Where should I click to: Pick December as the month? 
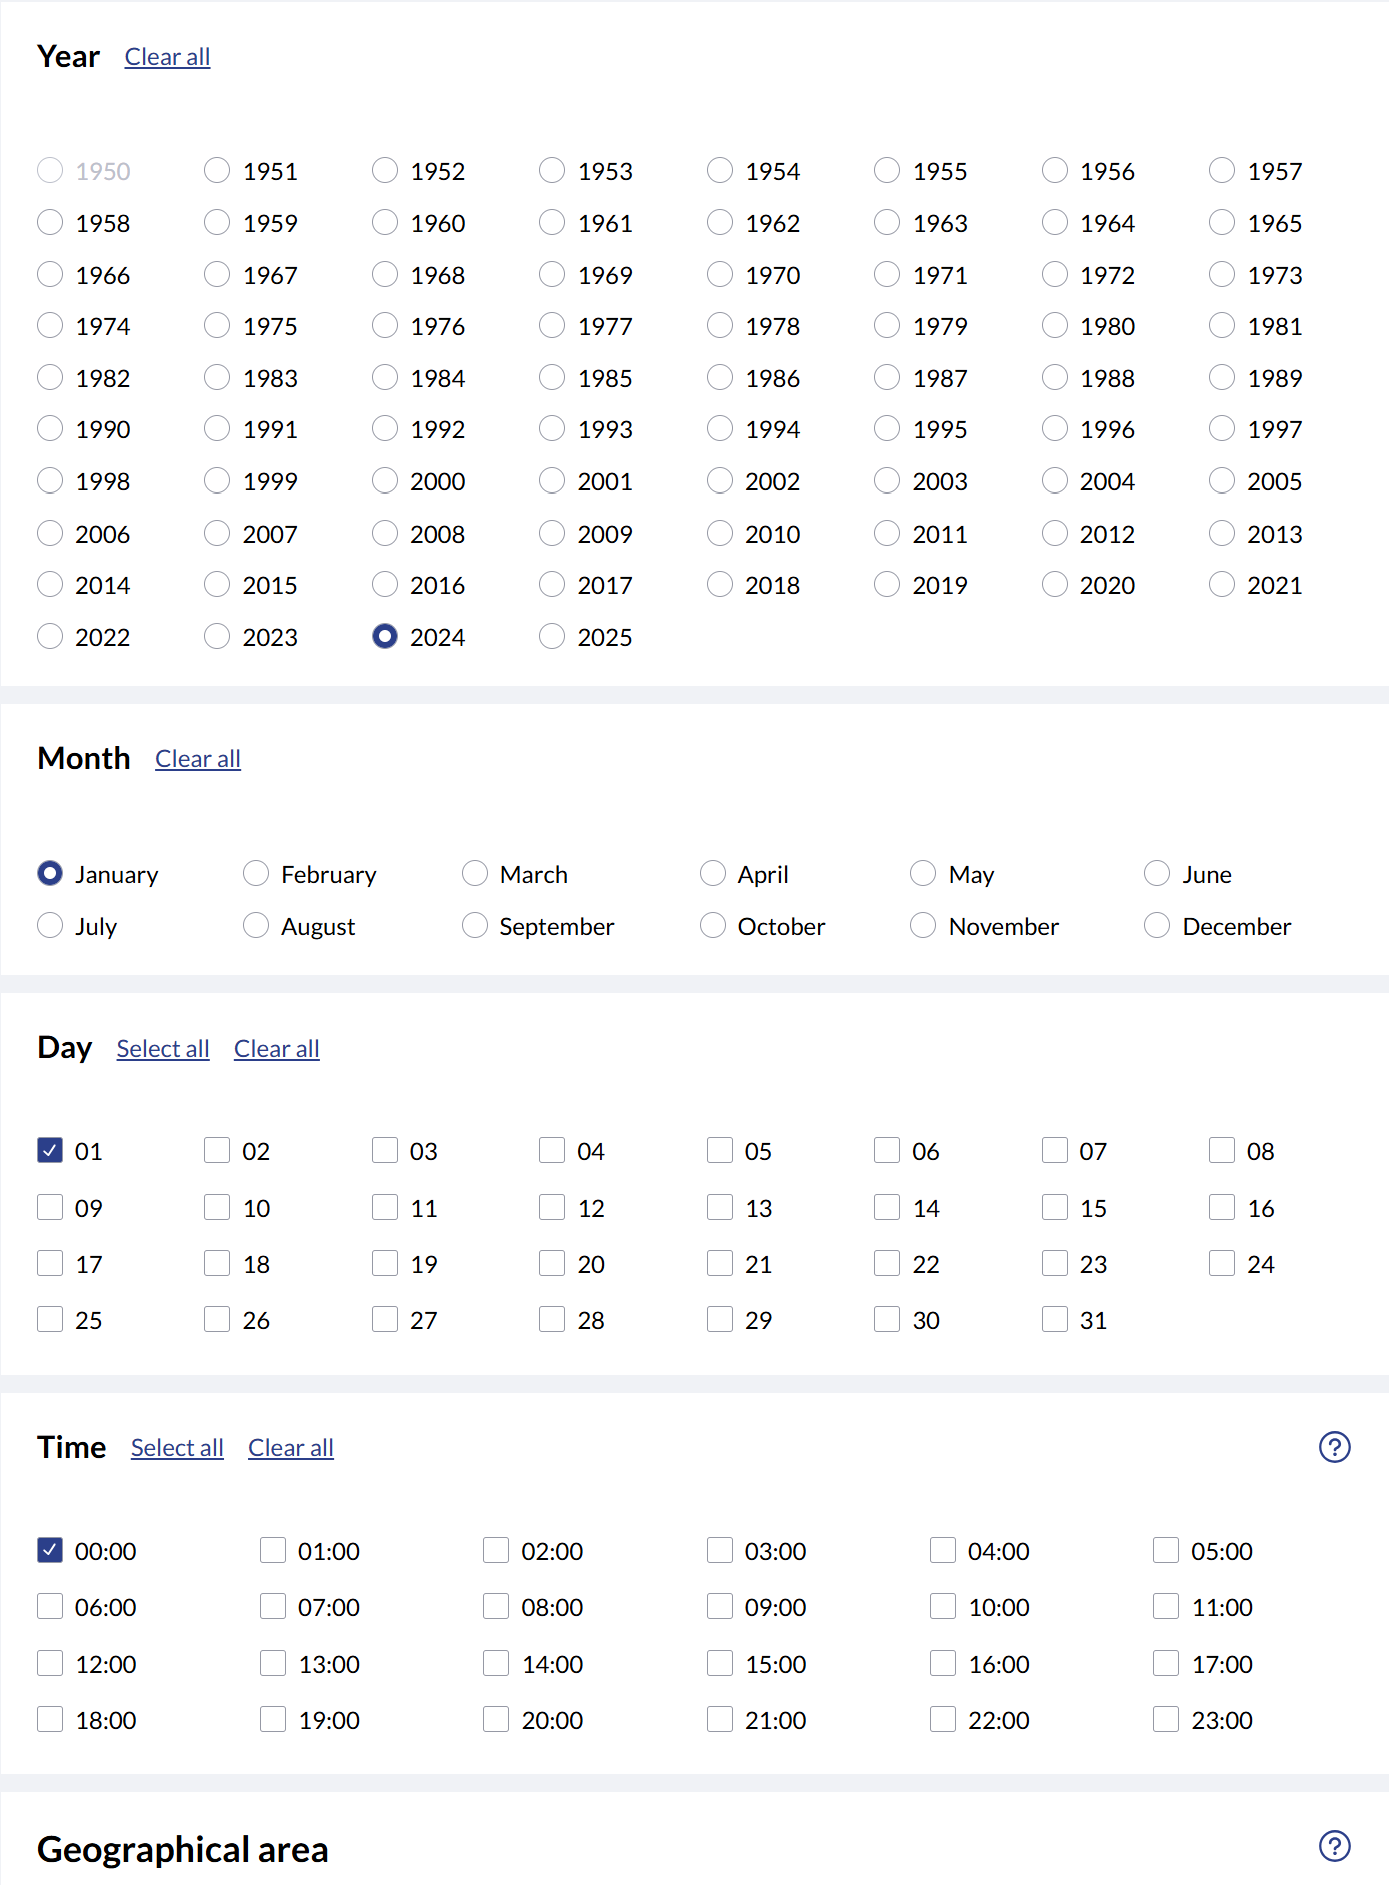click(1157, 926)
